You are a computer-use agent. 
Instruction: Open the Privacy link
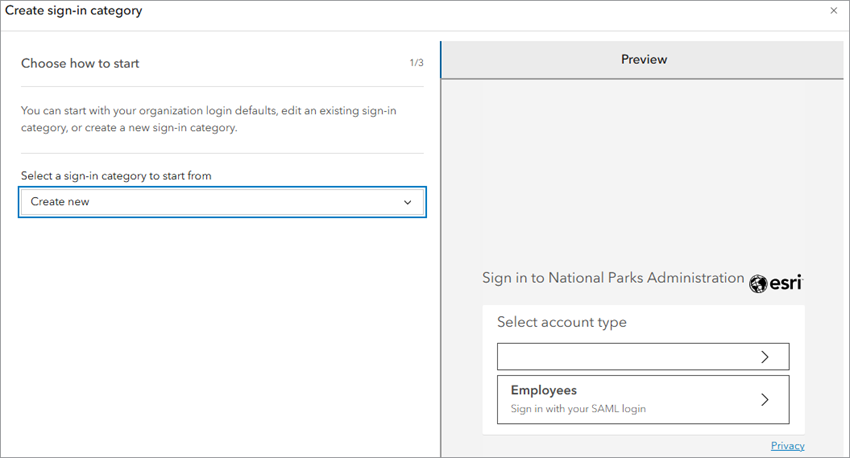coord(787,446)
